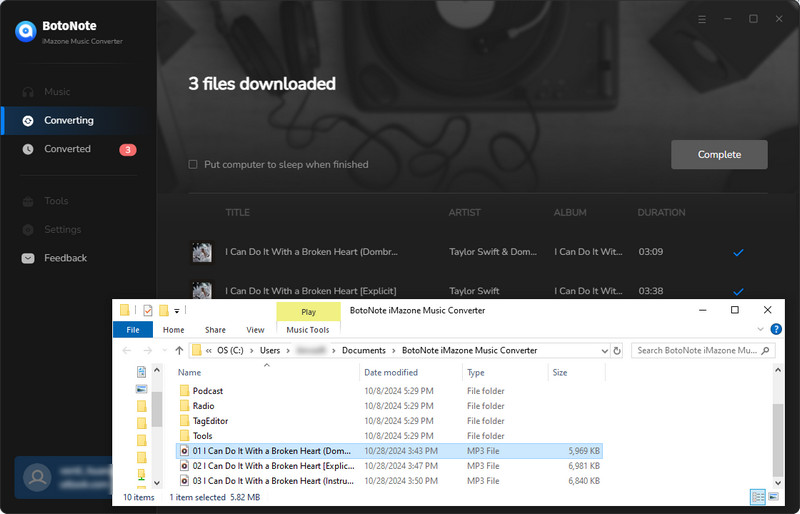
Task: Click OS (C:) in the address breadcrumb
Action: point(230,350)
